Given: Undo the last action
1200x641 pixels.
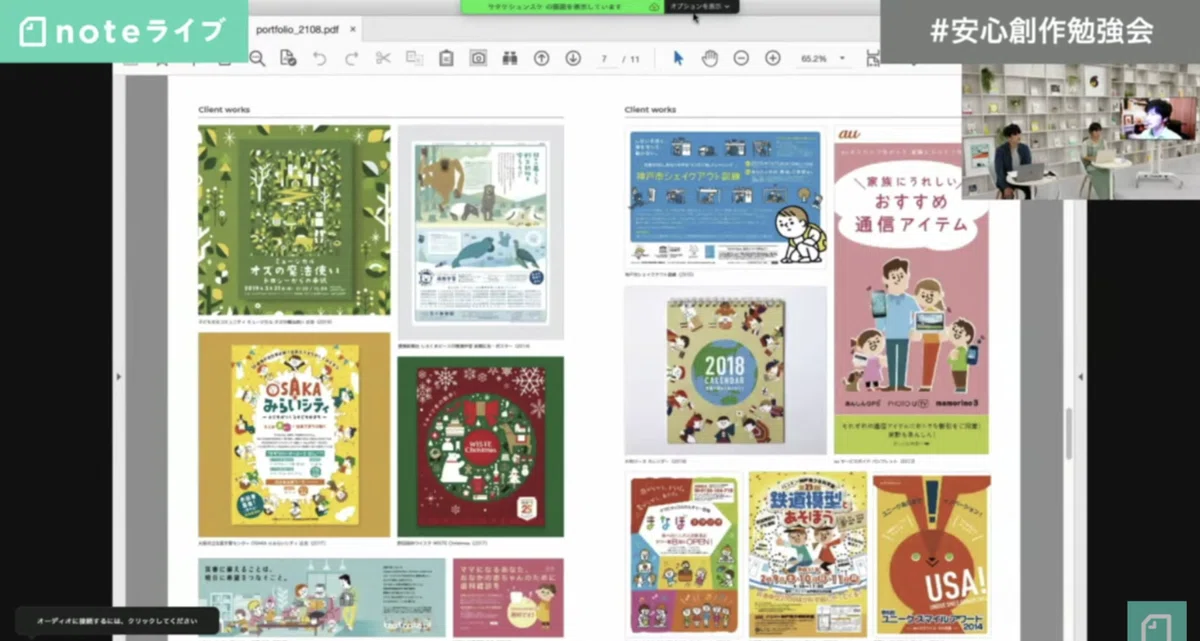Looking at the screenshot, I should pos(320,58).
